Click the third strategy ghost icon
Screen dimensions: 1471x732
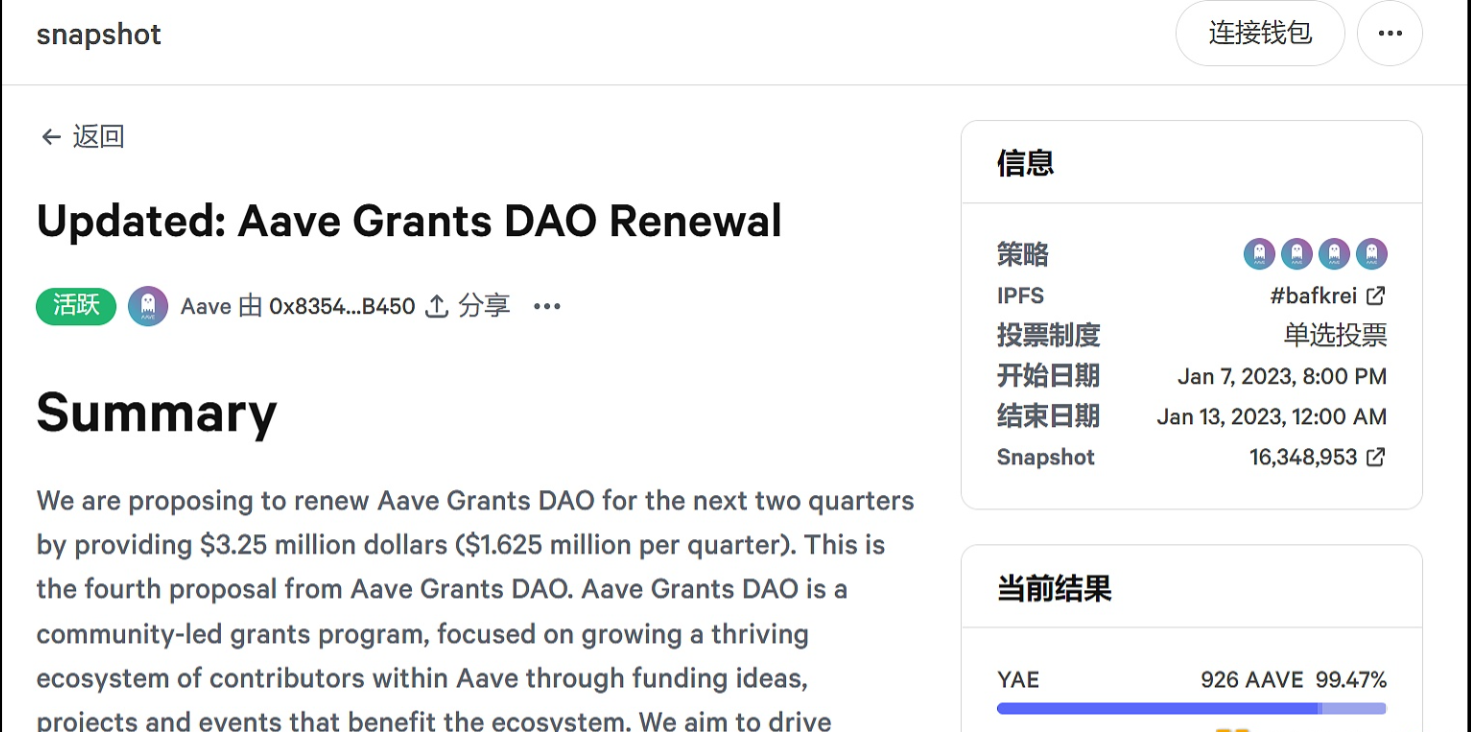tap(1334, 254)
